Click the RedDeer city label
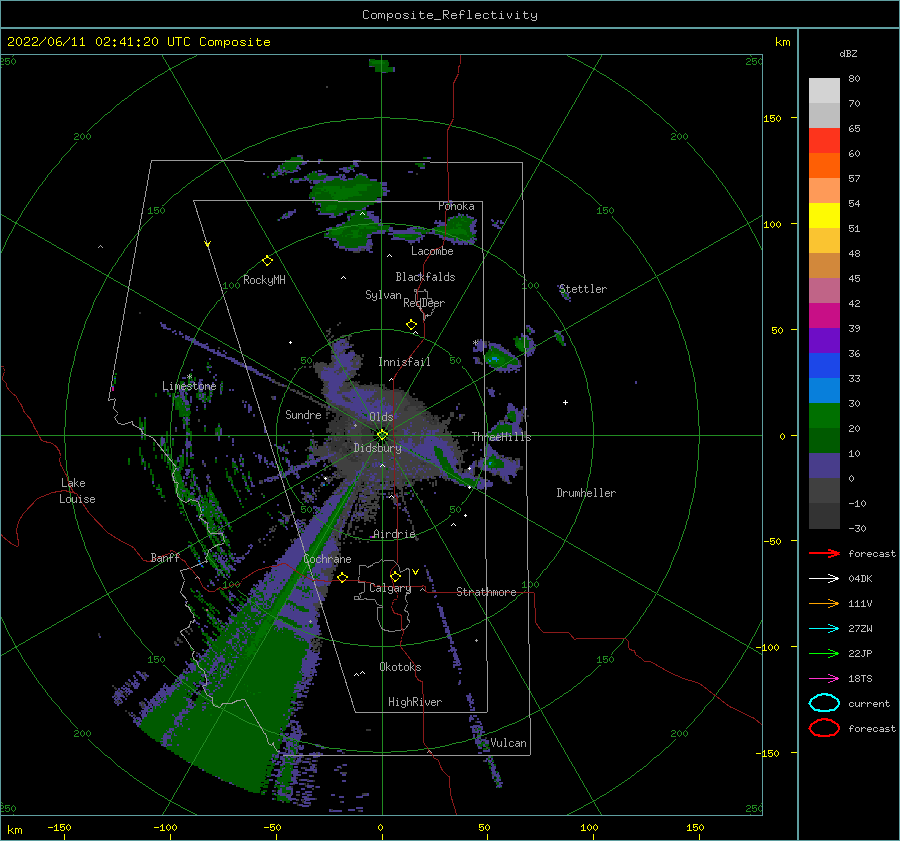Screen dimensions: 900x841 pyautogui.click(x=424, y=303)
